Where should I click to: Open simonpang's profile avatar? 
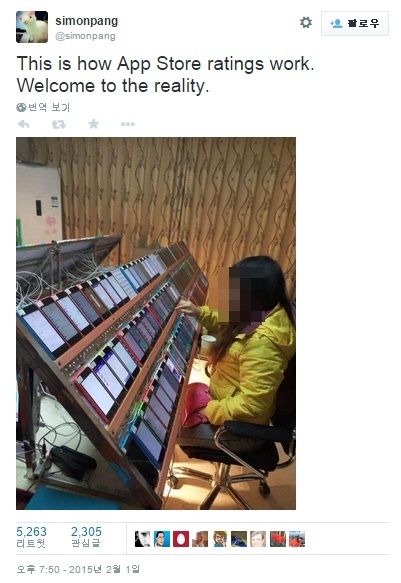click(x=32, y=27)
